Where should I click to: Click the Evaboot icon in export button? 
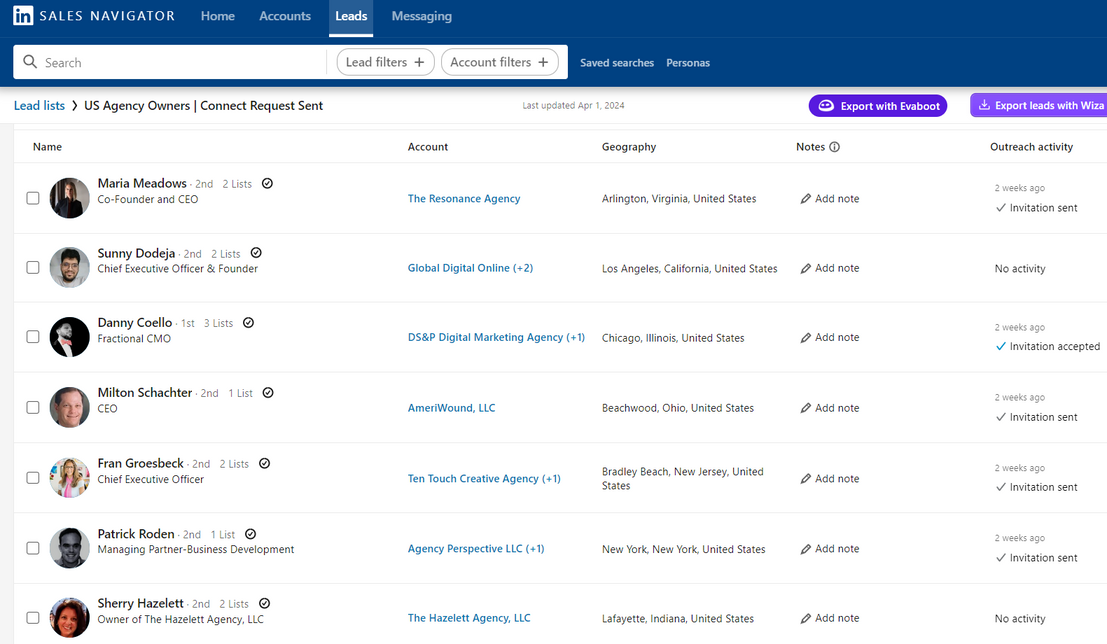pos(826,106)
